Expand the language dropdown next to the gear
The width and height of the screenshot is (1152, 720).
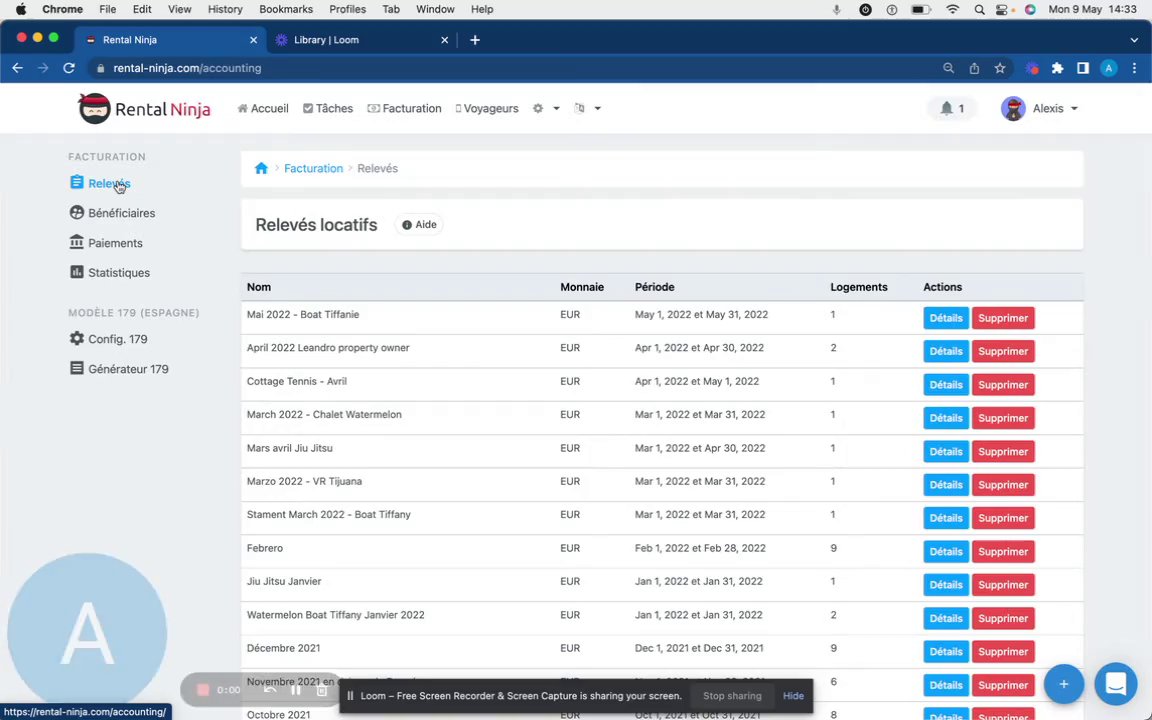pyautogui.click(x=587, y=108)
